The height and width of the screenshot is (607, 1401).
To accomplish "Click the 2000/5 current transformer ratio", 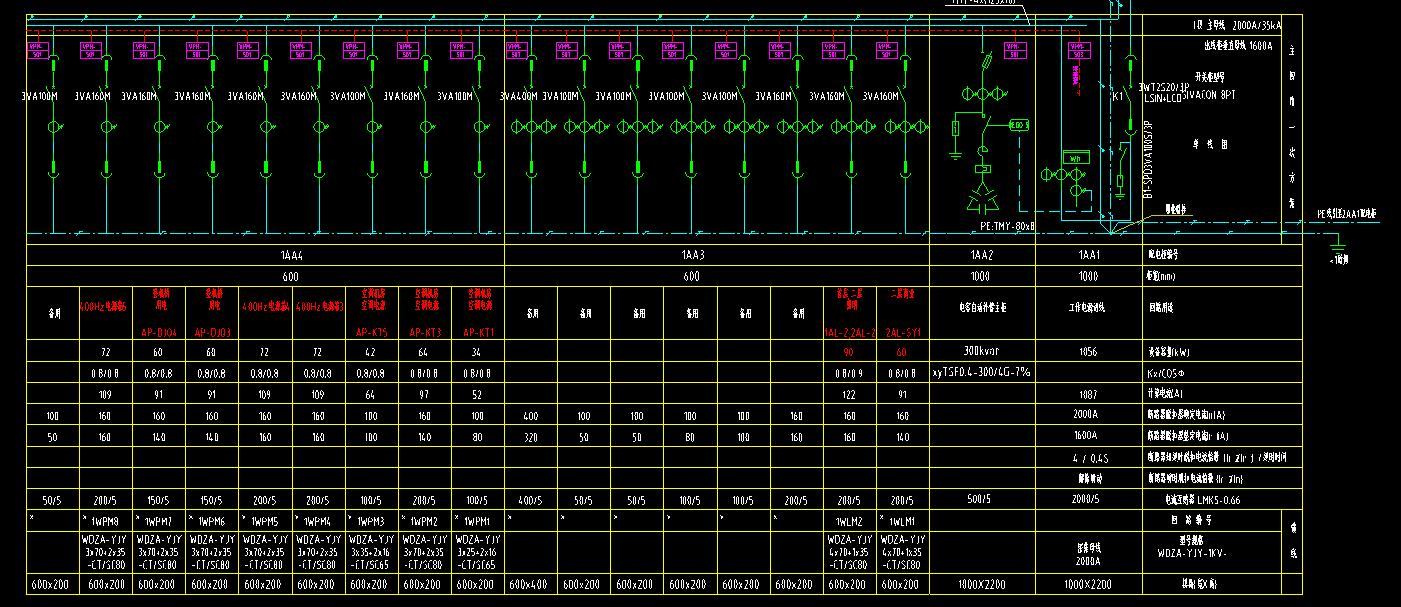I will 1087,499.
